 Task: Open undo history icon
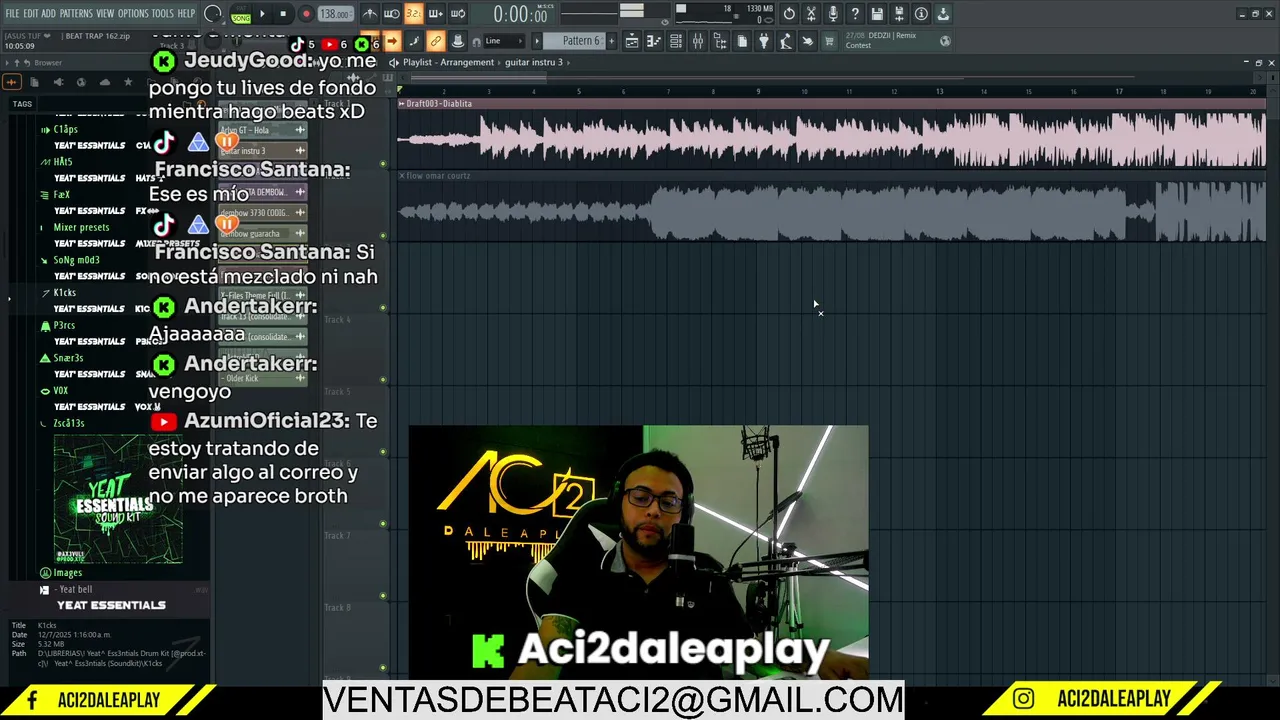(x=789, y=14)
